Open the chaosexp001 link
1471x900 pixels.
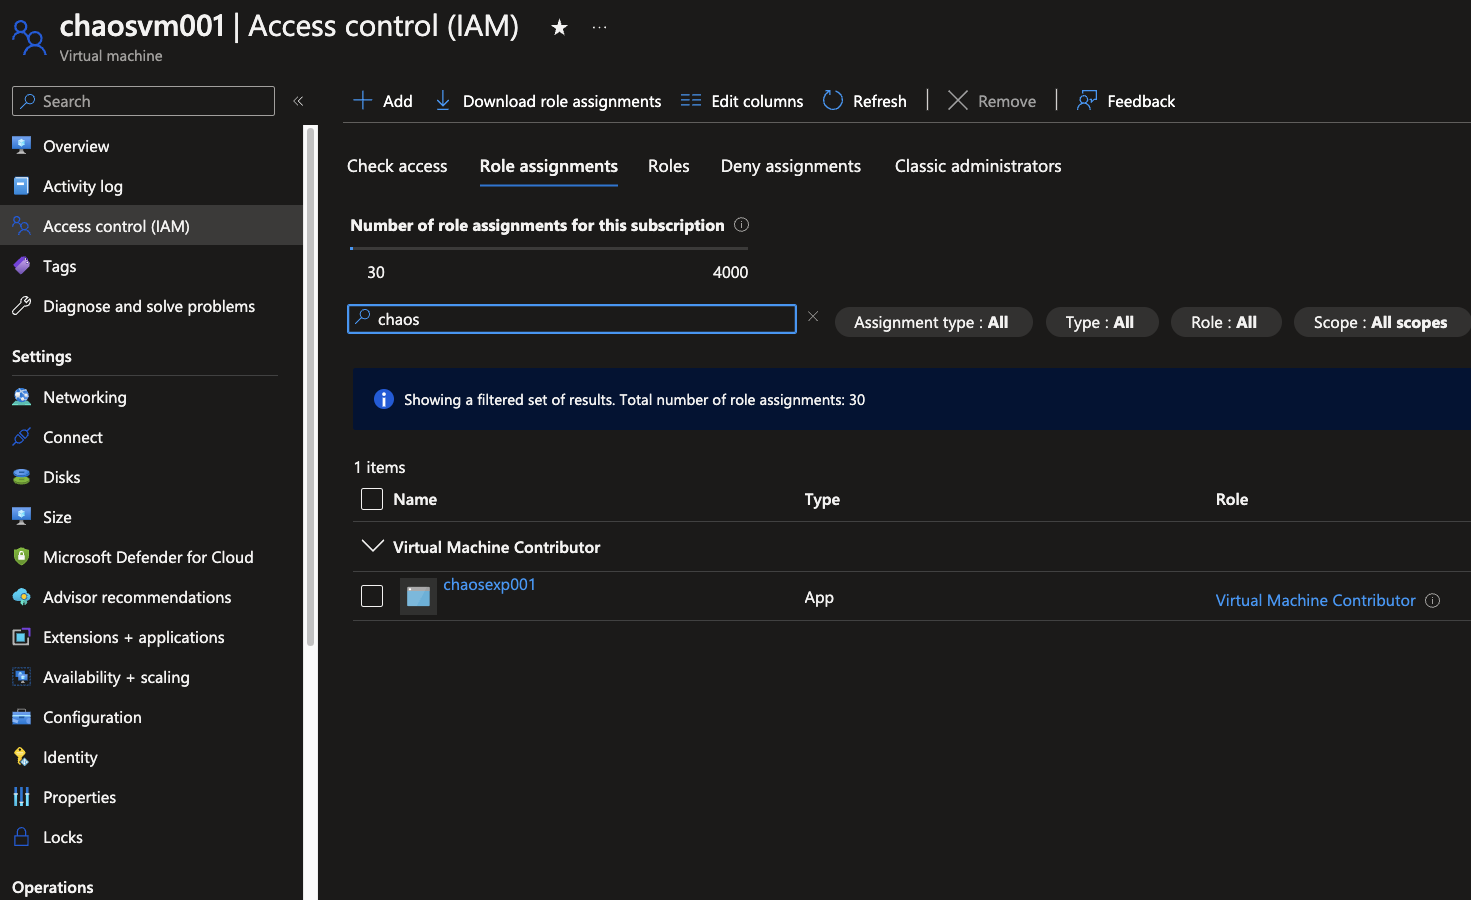[x=490, y=584]
